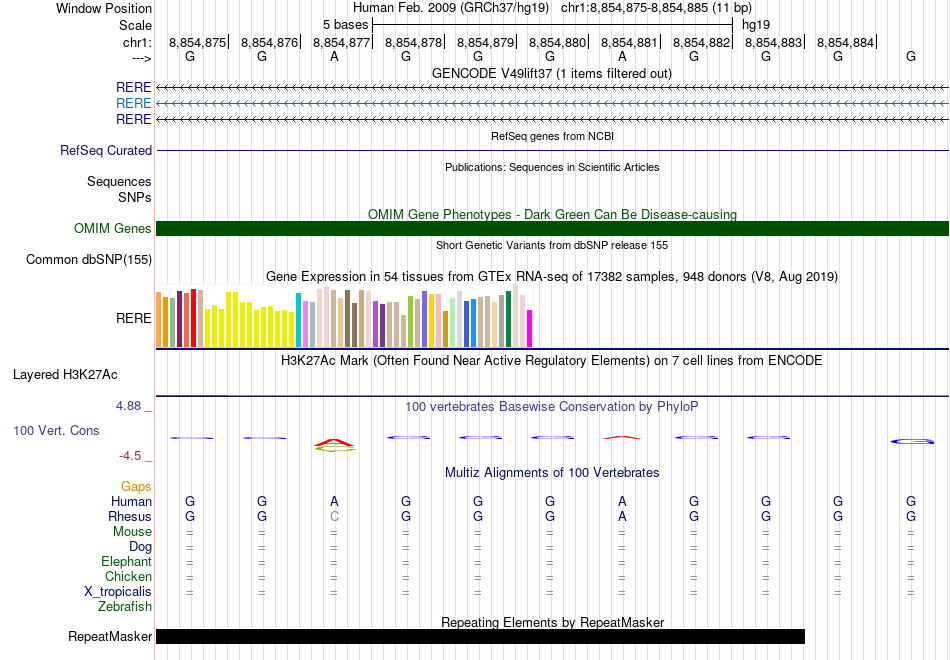Screen dimensions: 950x660
Task: Select the Zebrafish alignment row label
Action: pyautogui.click(x=125, y=606)
